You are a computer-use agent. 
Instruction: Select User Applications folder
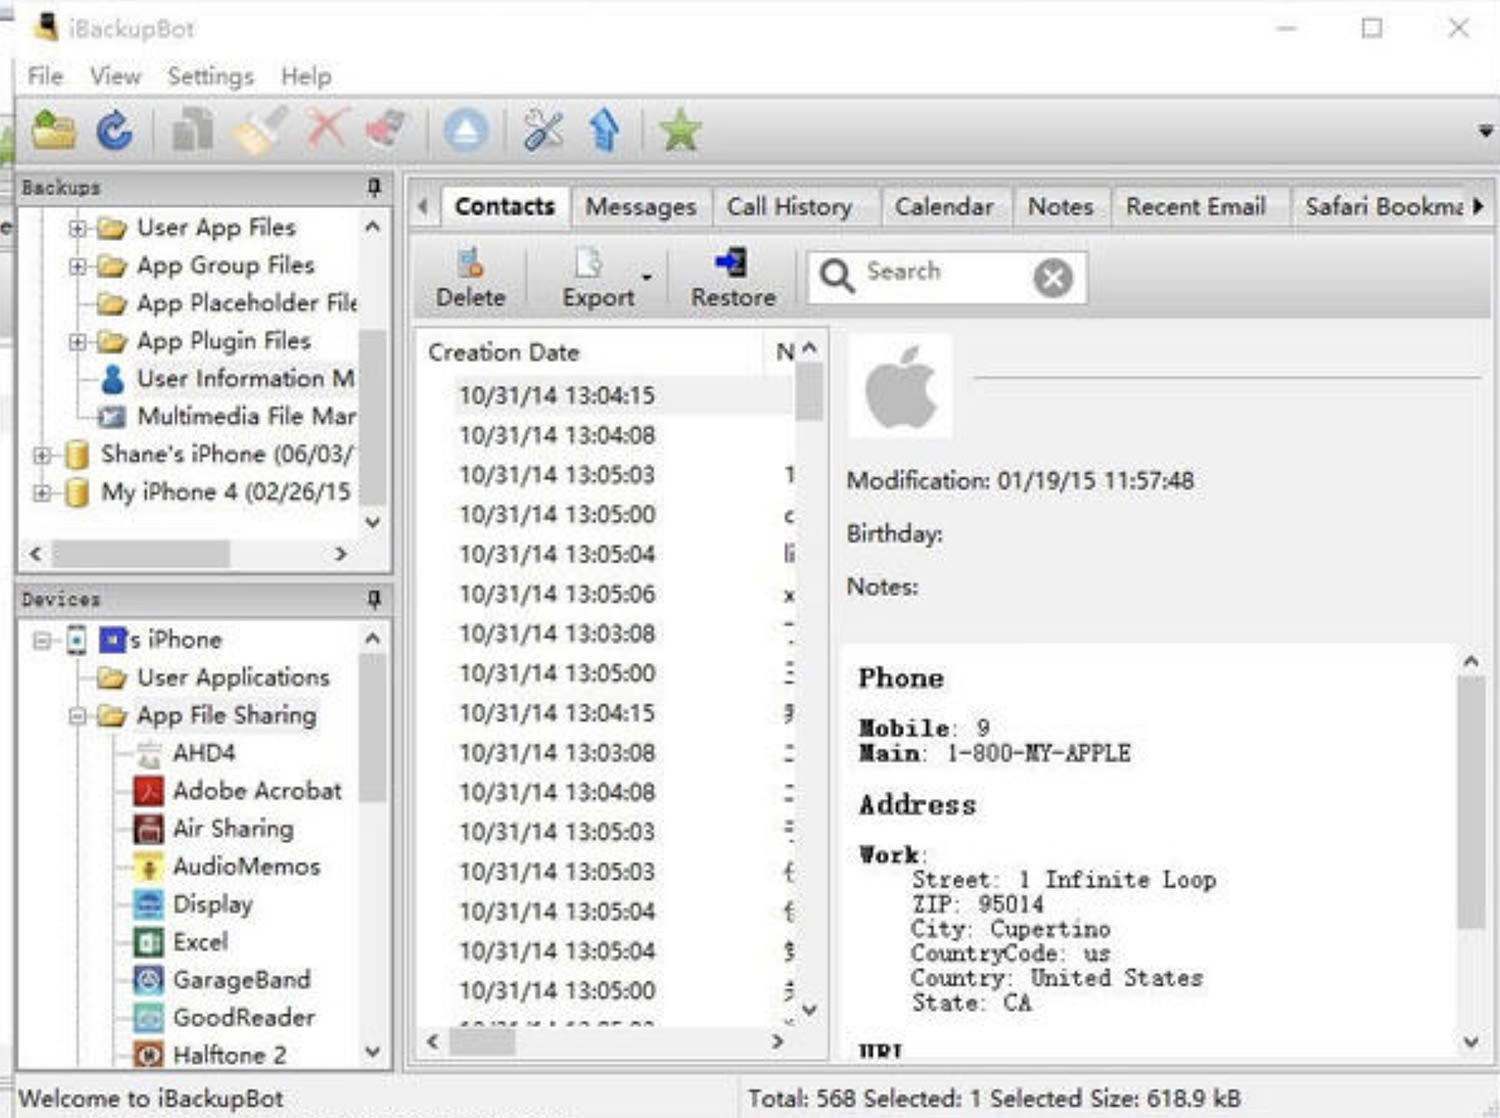215,678
